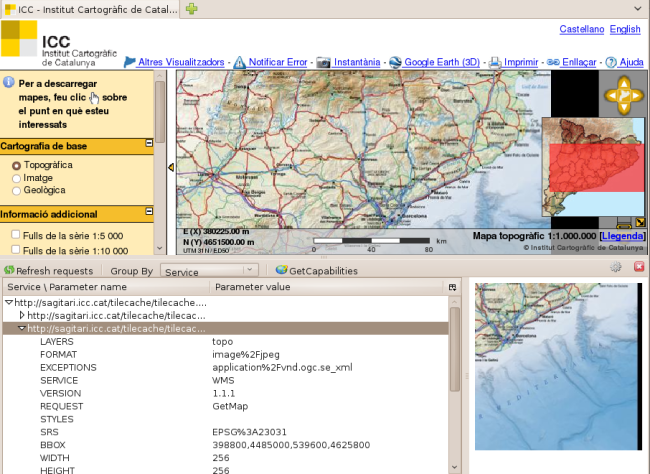This screenshot has height=474, width=650.
Task: Click the settings gear icon in the requests panel
Action: [616, 268]
